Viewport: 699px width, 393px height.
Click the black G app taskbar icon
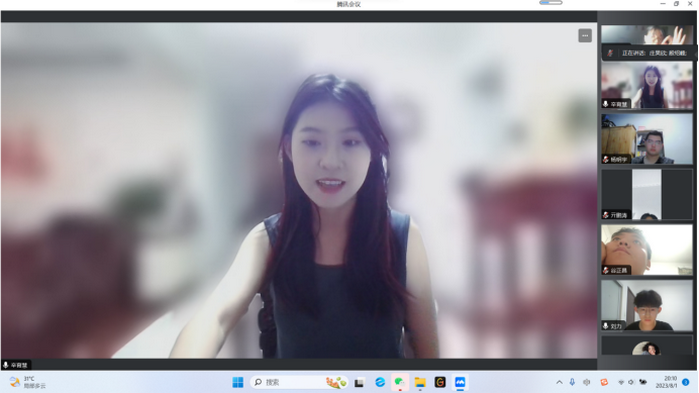coord(440,382)
